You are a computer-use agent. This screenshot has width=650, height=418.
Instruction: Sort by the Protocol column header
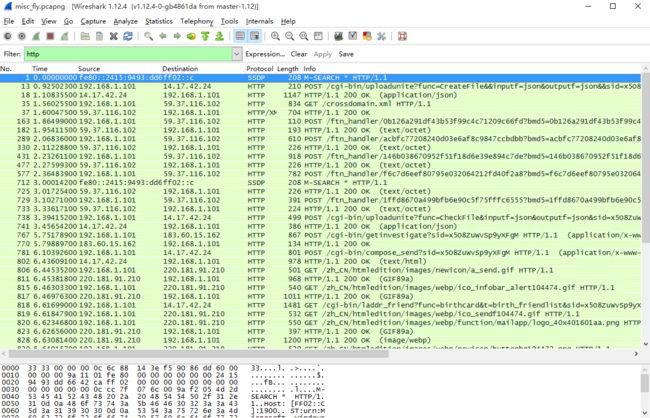click(260, 69)
